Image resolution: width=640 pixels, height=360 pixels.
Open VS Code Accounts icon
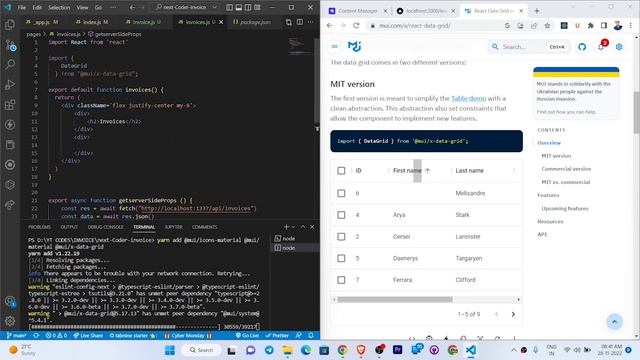point(10,301)
